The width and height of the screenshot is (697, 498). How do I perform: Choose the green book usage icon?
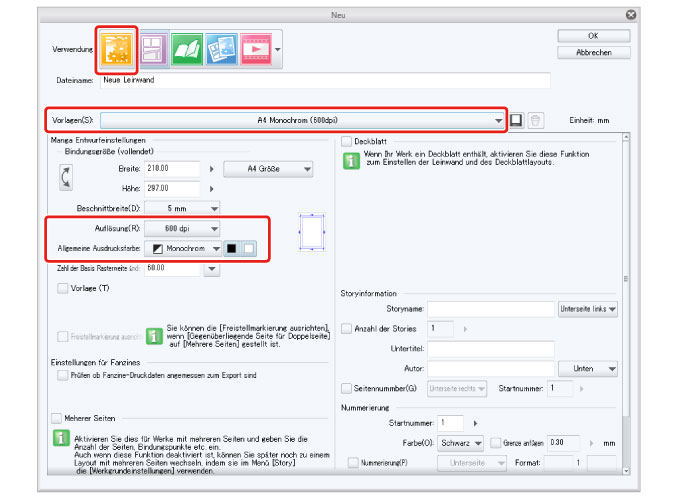coord(187,49)
